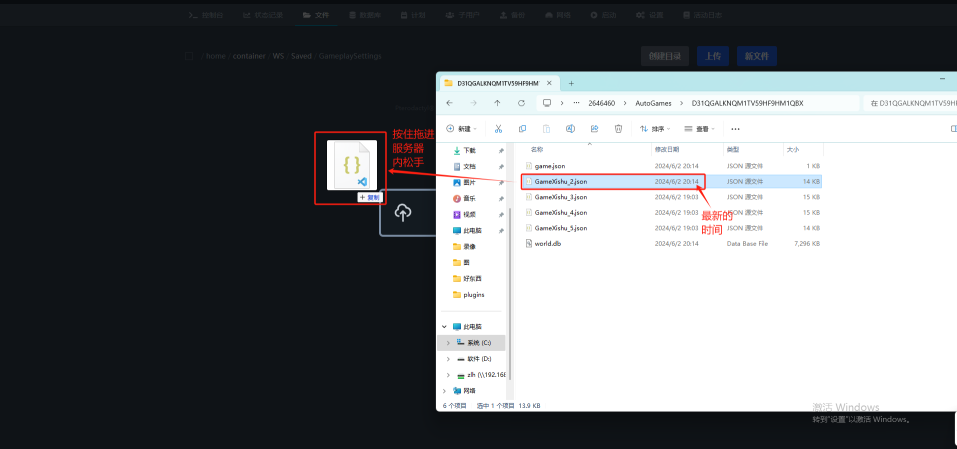This screenshot has height=449, width=957.
Task: Click the PC icon in address bar
Action: [547, 103]
